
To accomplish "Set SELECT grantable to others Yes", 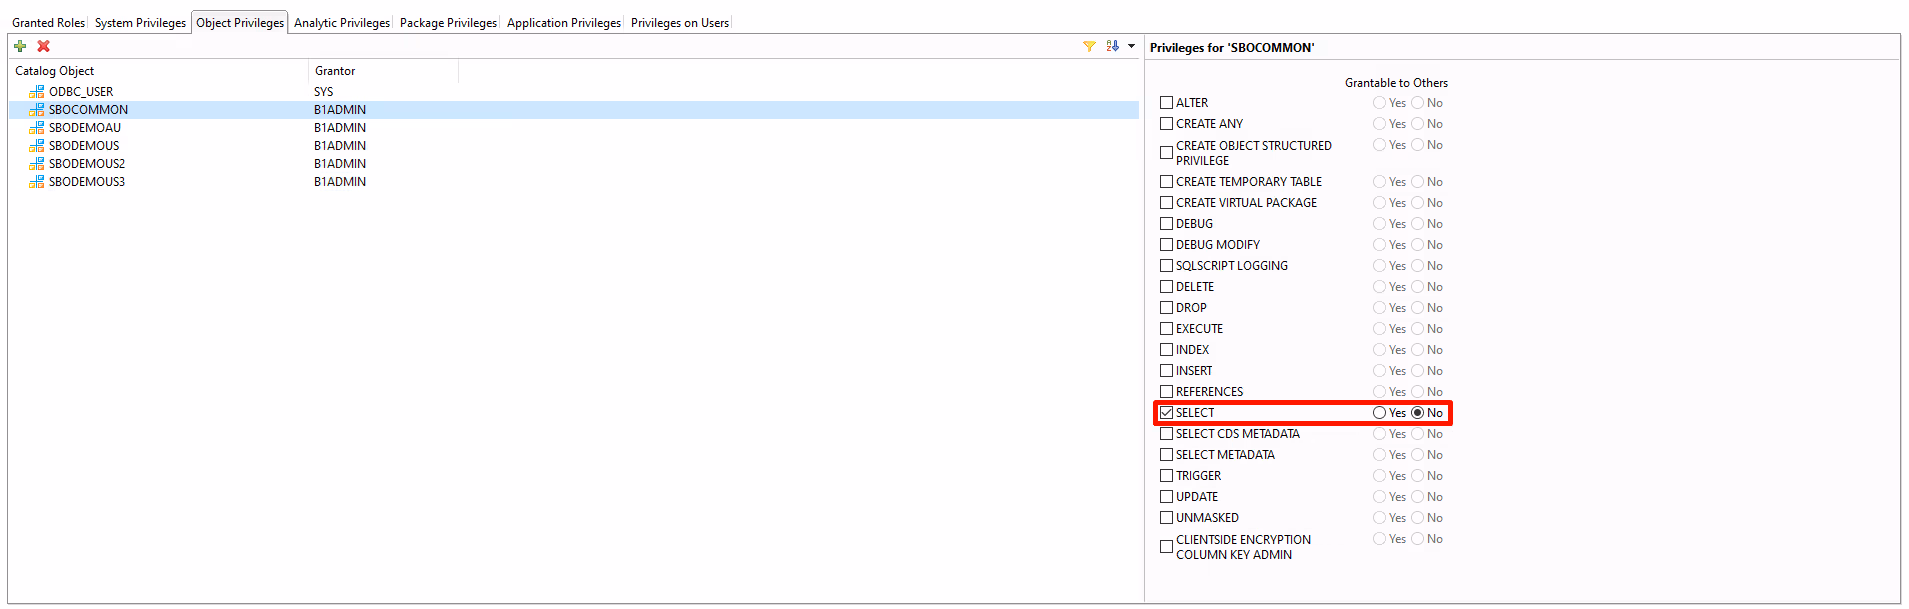I will (x=1380, y=413).
